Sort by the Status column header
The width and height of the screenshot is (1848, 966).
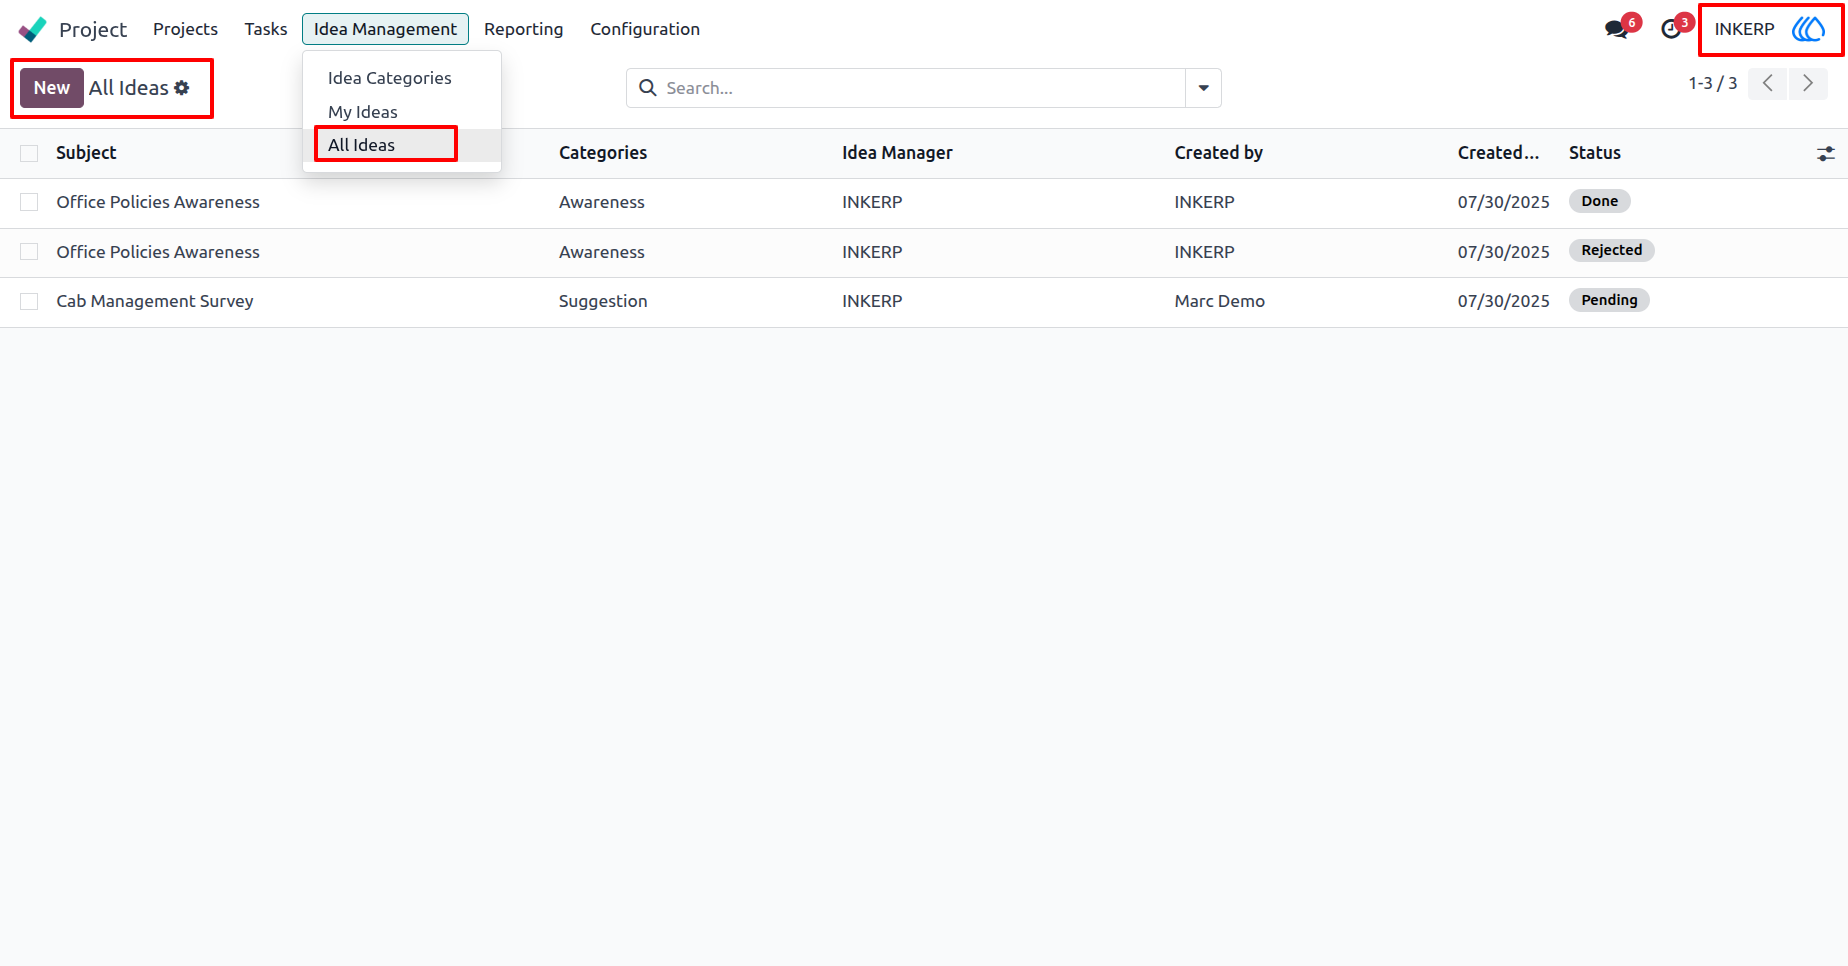[1595, 153]
